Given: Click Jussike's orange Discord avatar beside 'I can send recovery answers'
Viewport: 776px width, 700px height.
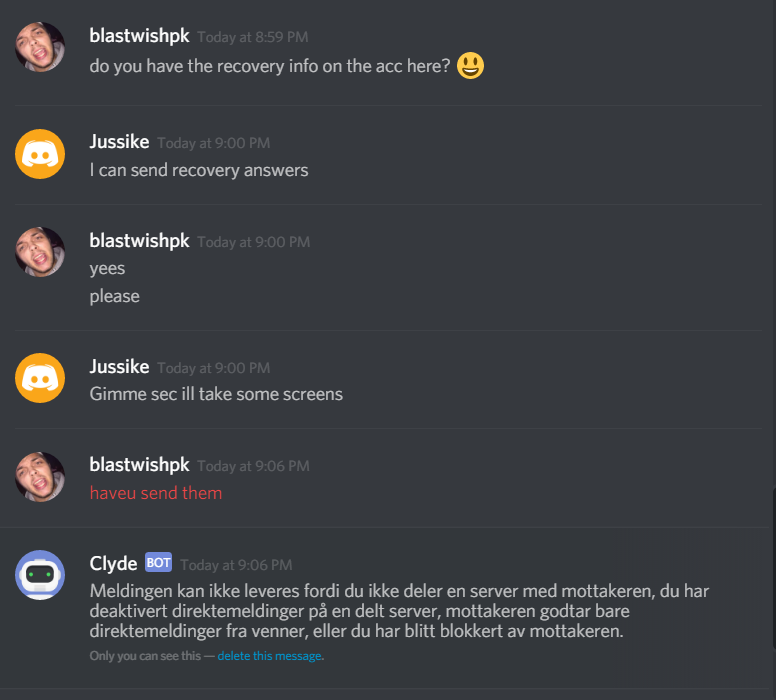Looking at the screenshot, I should 40,154.
